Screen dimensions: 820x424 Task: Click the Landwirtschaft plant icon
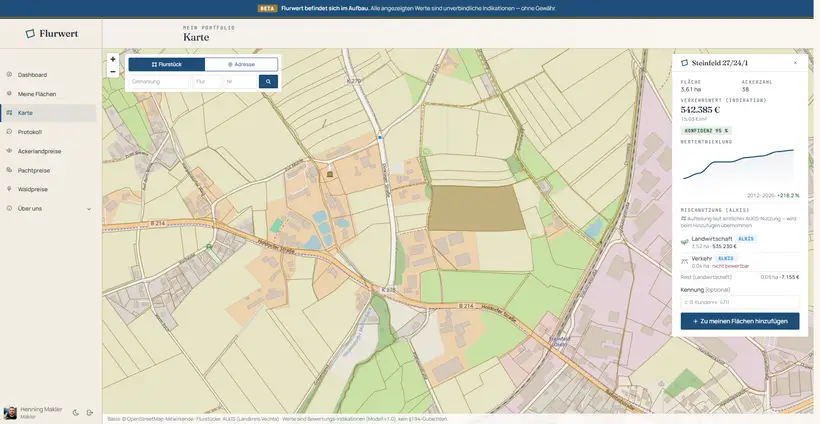pyautogui.click(x=684, y=243)
